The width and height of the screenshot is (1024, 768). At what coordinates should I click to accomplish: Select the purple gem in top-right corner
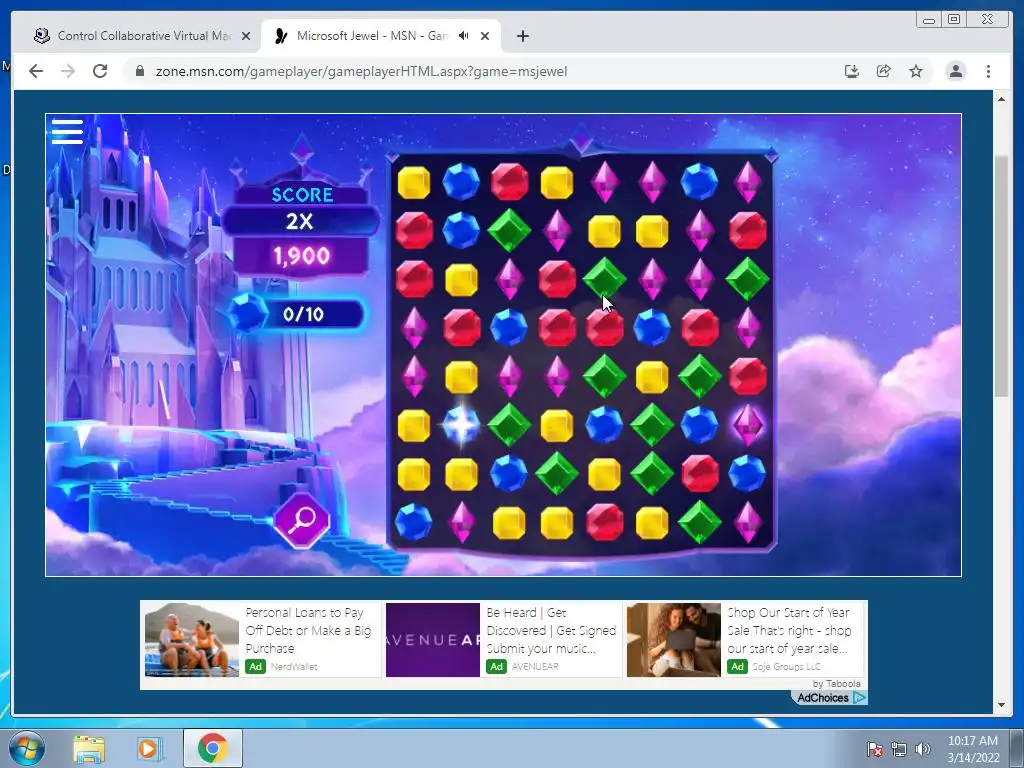[x=747, y=182]
